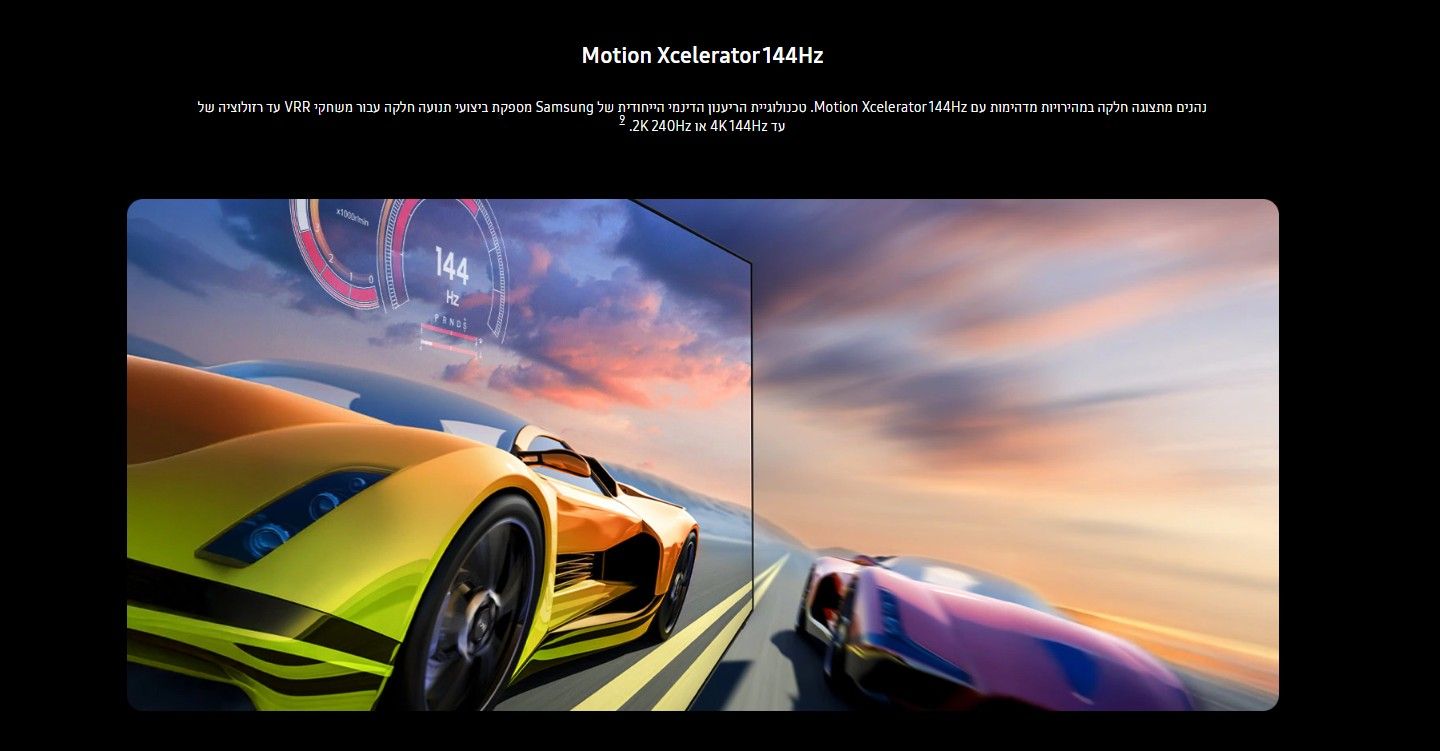Image resolution: width=1440 pixels, height=751 pixels.
Task: Click the description line mentioning Samsung and VRR
Action: tap(702, 106)
